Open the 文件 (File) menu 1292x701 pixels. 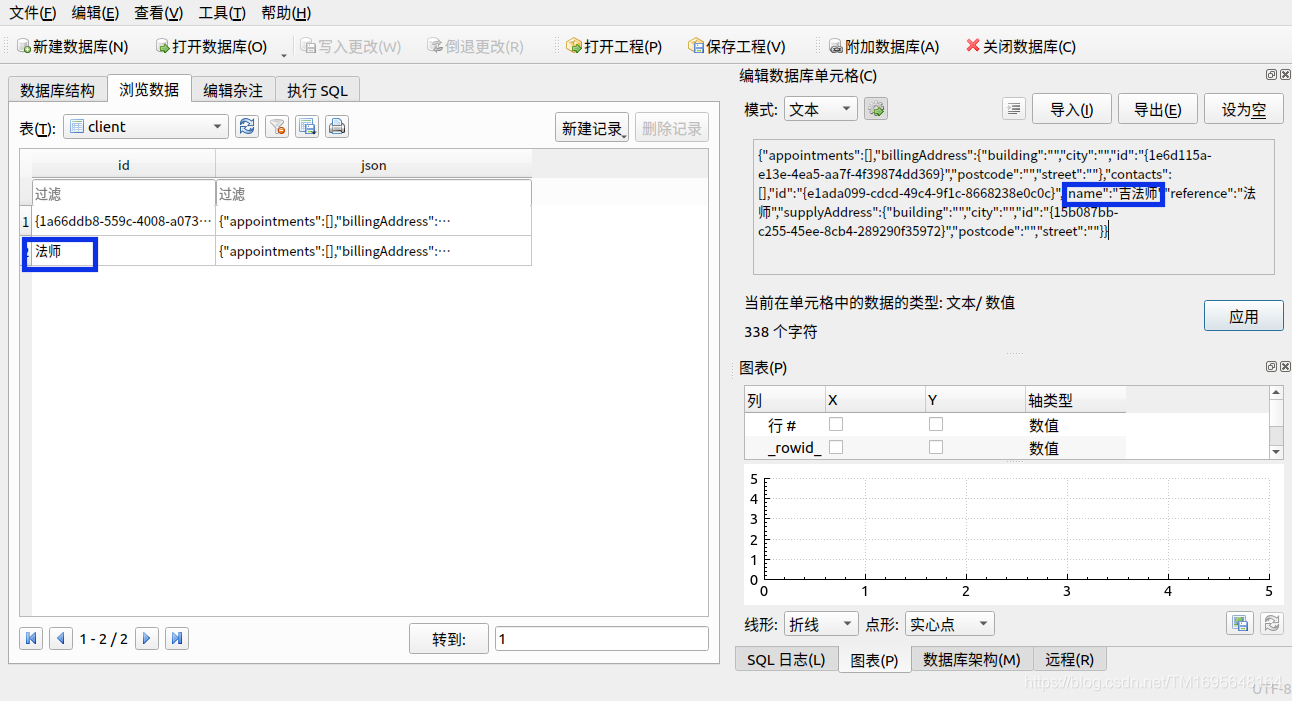[33, 13]
